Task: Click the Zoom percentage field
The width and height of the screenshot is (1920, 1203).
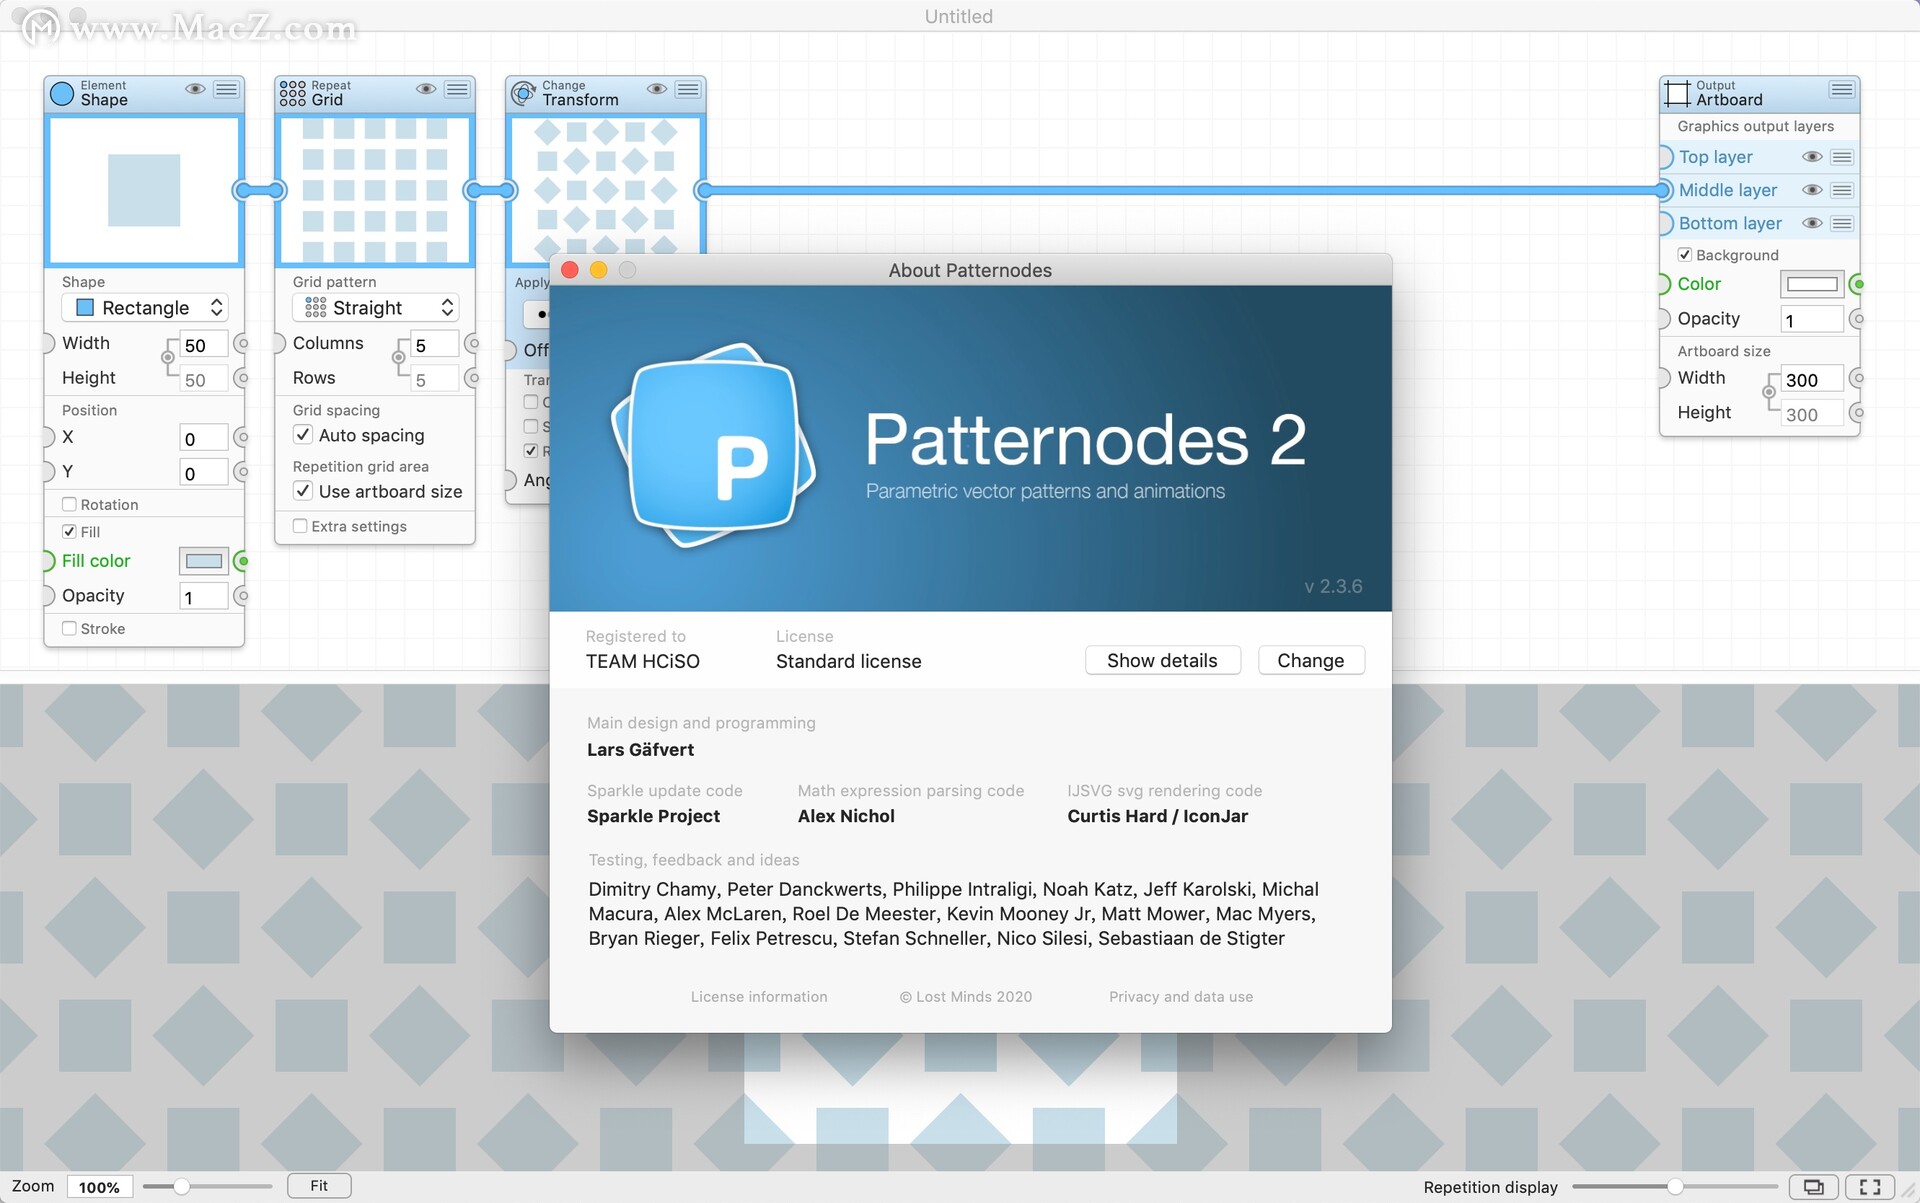Action: 99,1187
